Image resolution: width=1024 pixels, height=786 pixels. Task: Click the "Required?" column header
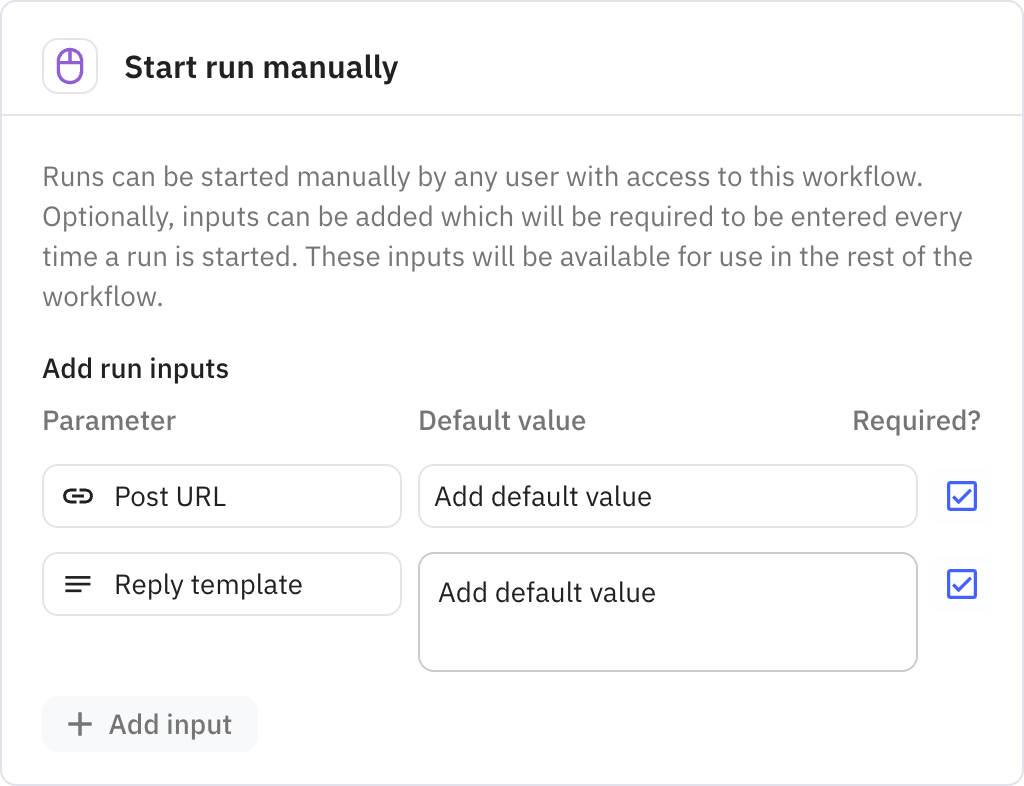pyautogui.click(x=916, y=421)
